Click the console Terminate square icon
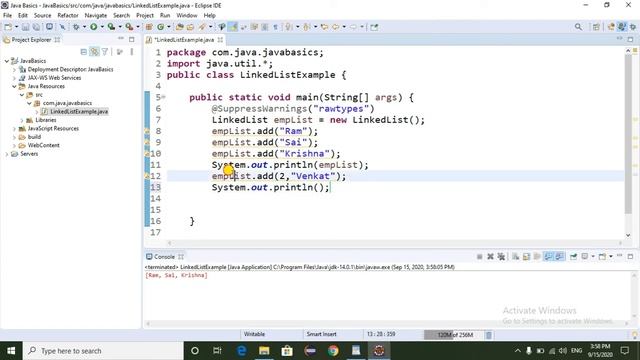Viewport: 640px width, 360px height. (x=480, y=256)
